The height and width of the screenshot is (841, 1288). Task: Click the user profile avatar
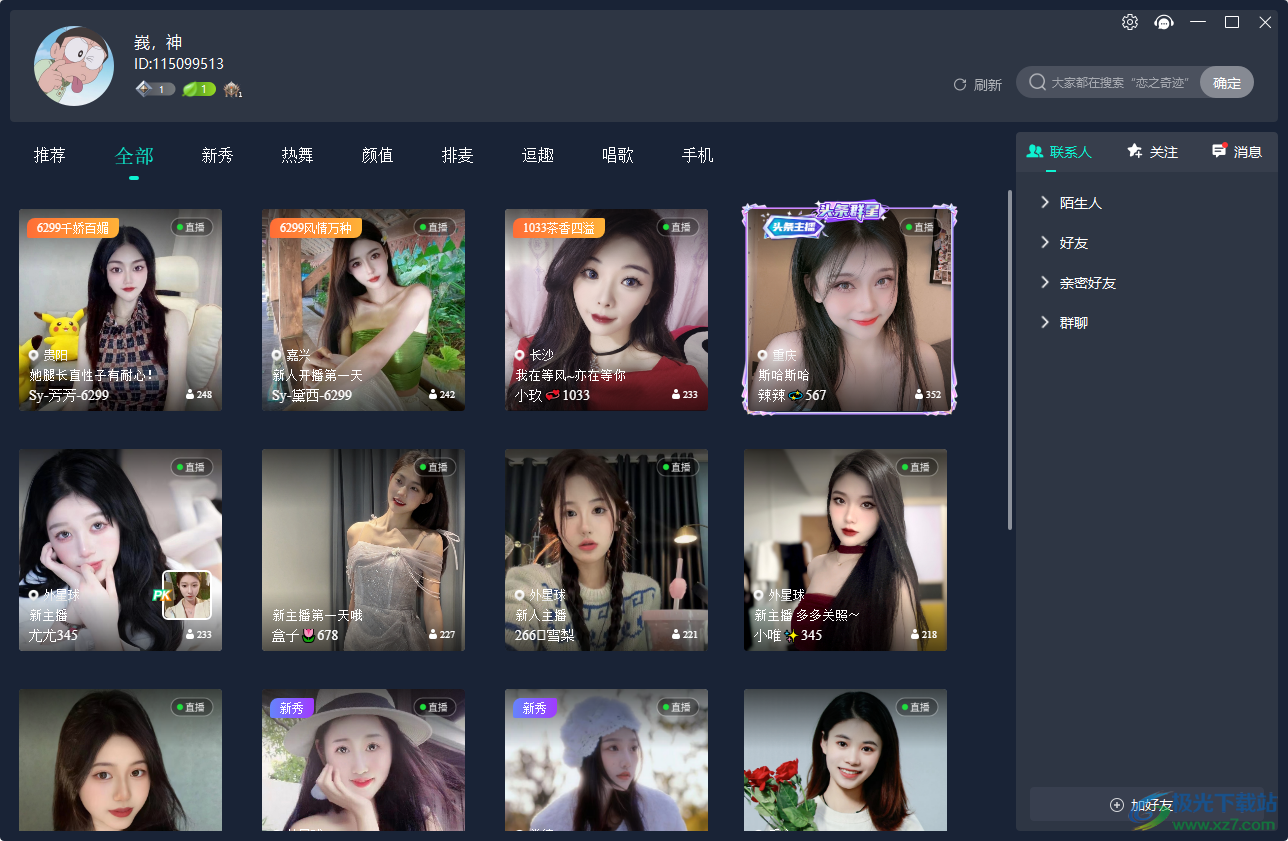(74, 66)
